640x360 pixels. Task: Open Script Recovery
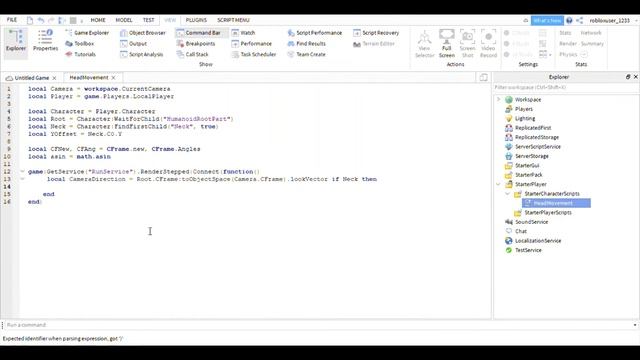(x=376, y=33)
